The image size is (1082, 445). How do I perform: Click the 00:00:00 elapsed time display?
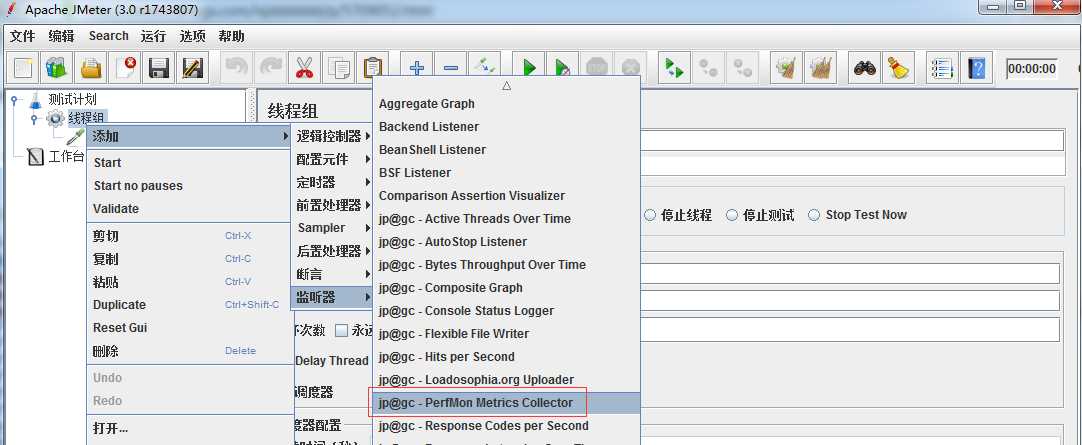click(1032, 68)
